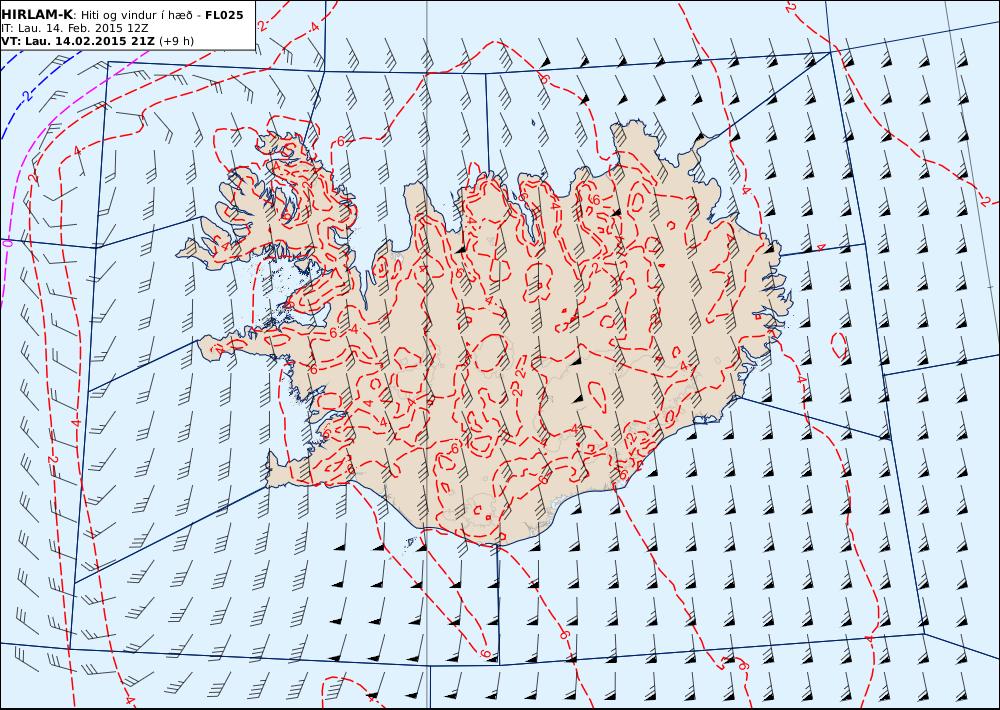Click the HIRLAM-K model title text

(38, 15)
